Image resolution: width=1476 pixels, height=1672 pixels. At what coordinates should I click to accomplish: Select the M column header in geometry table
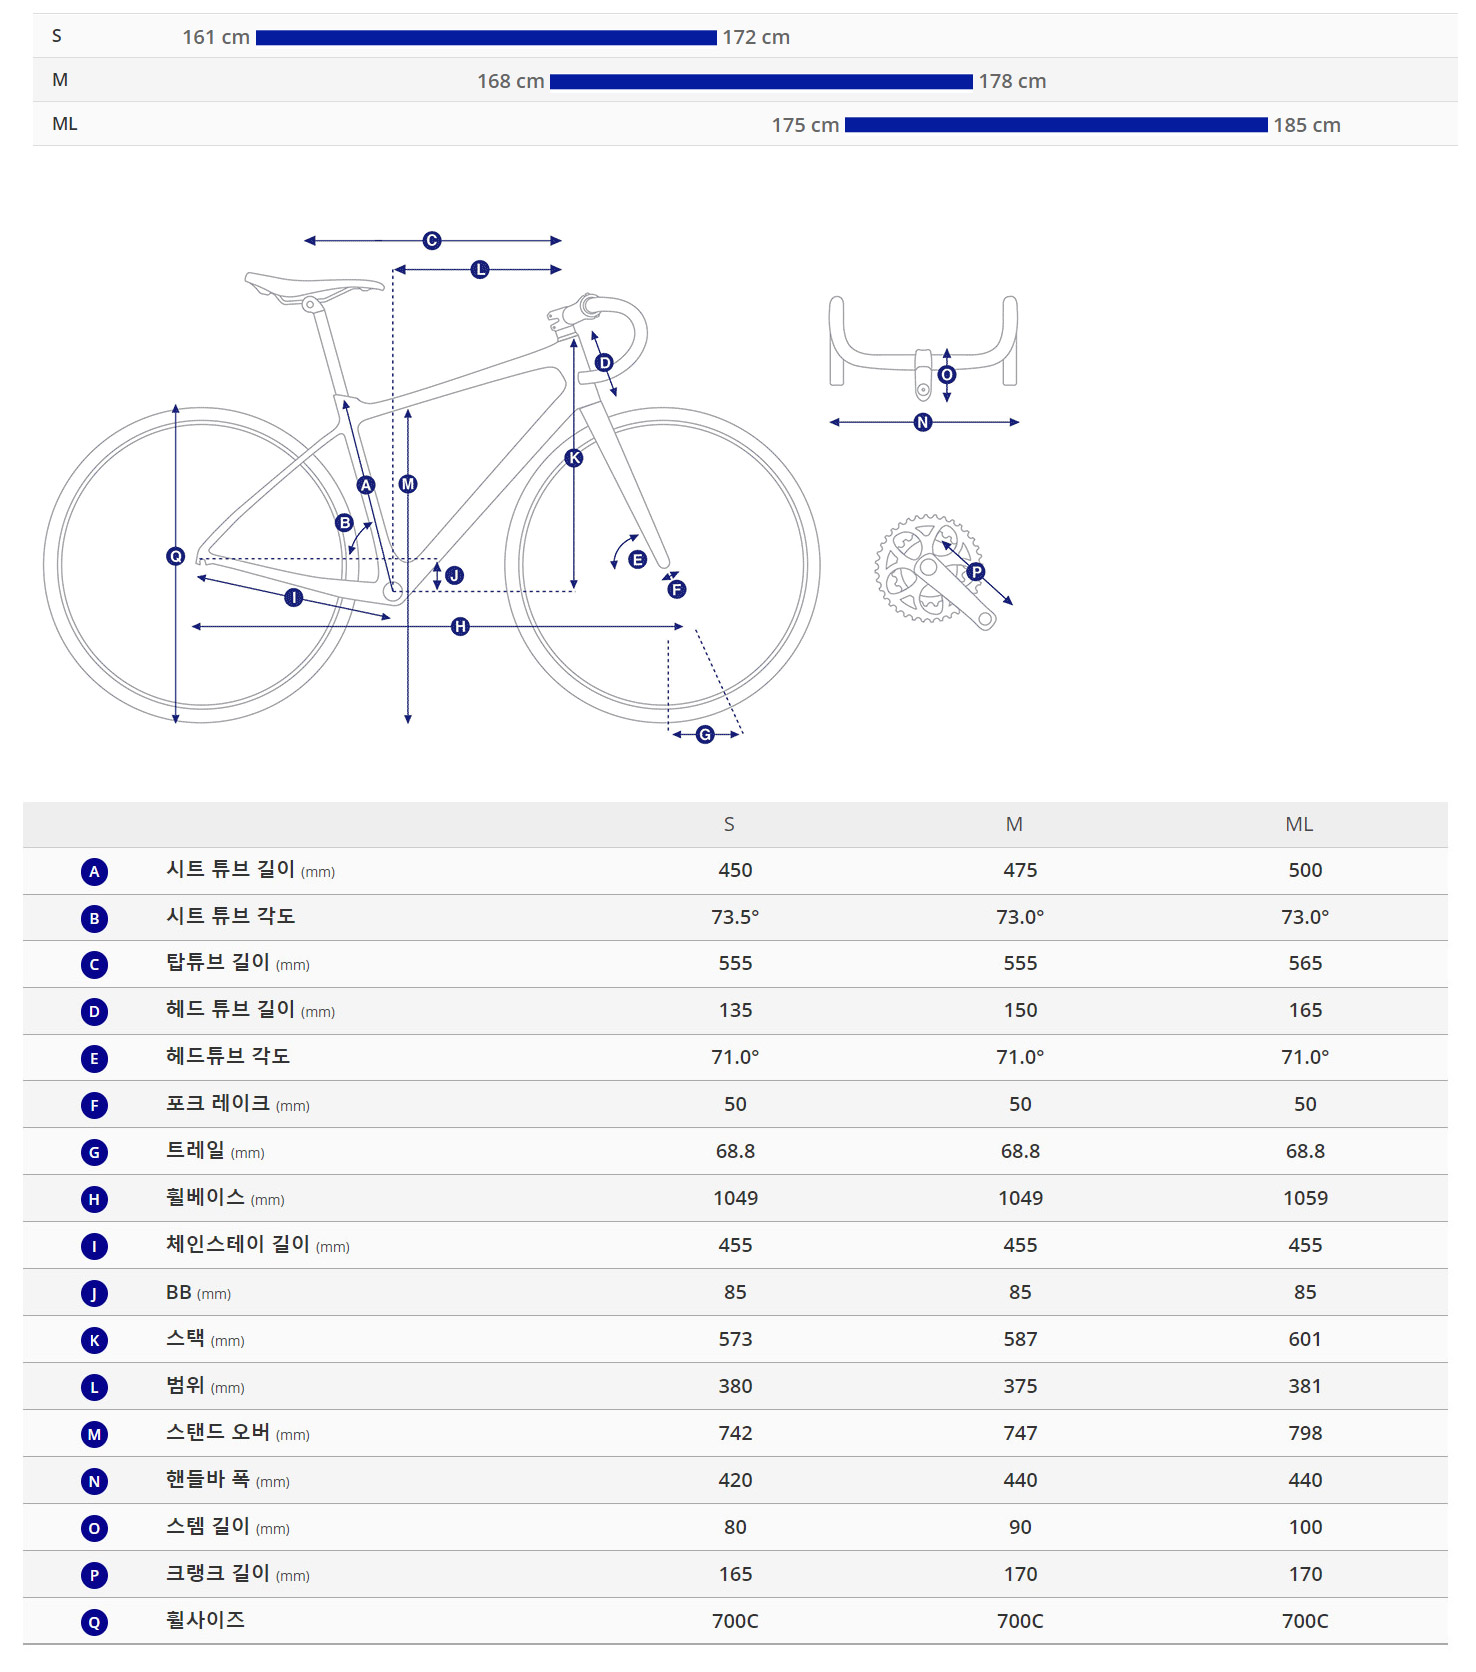click(1014, 825)
